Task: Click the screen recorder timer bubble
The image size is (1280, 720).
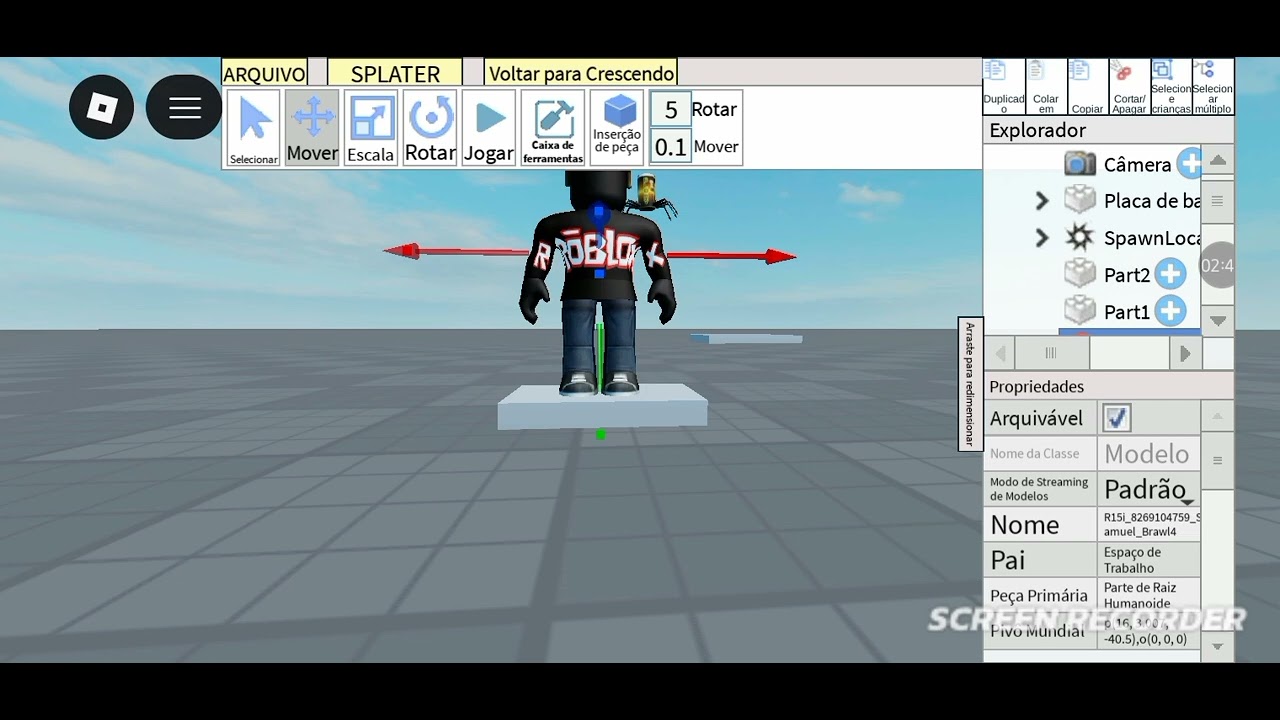Action: (1216, 265)
